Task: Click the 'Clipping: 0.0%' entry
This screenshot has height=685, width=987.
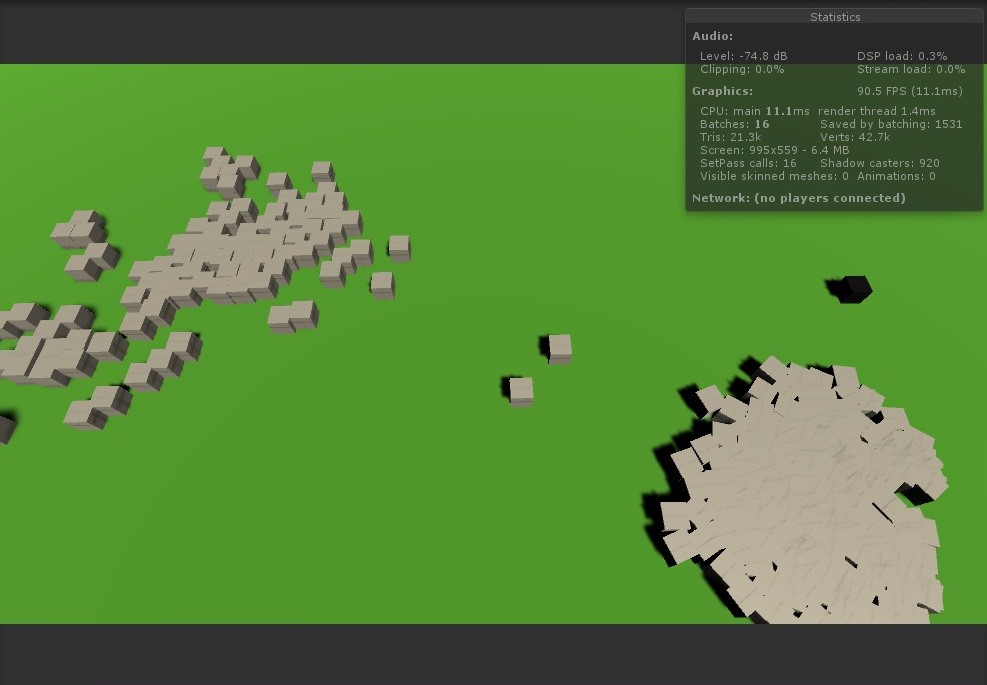Action: click(x=742, y=69)
